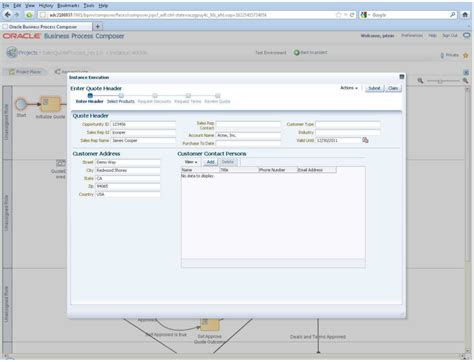Screen dimensions: 474x362
Task: Bookmark page with the URL bar star
Action: [339, 15]
